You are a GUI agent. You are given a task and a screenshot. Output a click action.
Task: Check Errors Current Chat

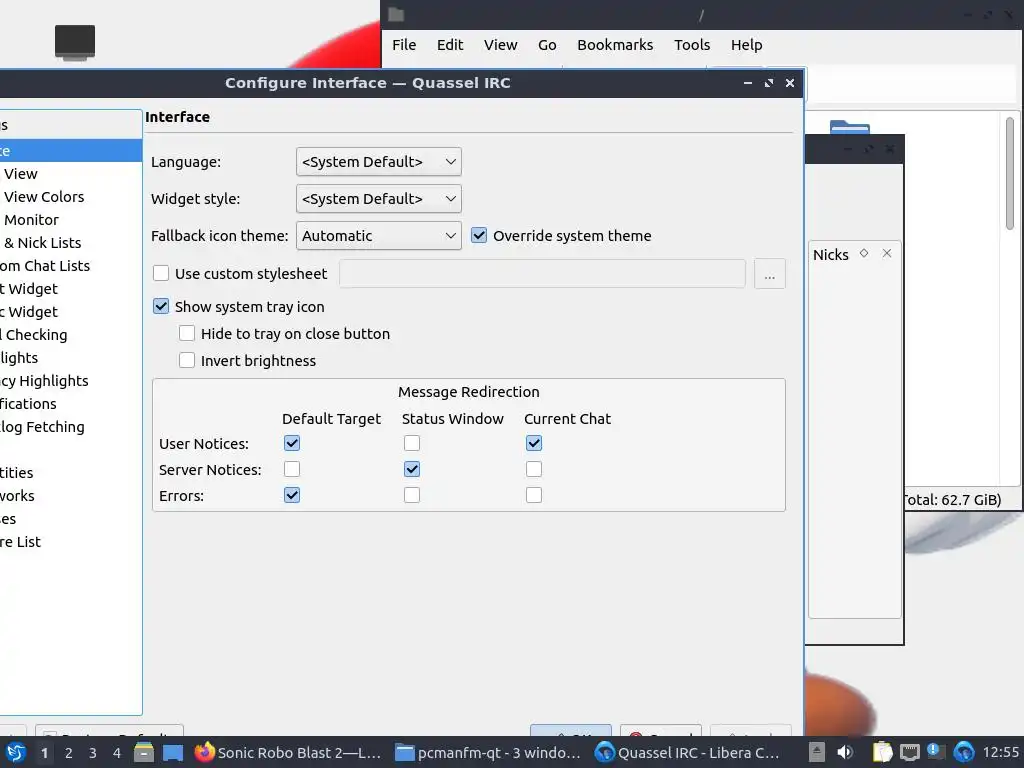pos(534,495)
